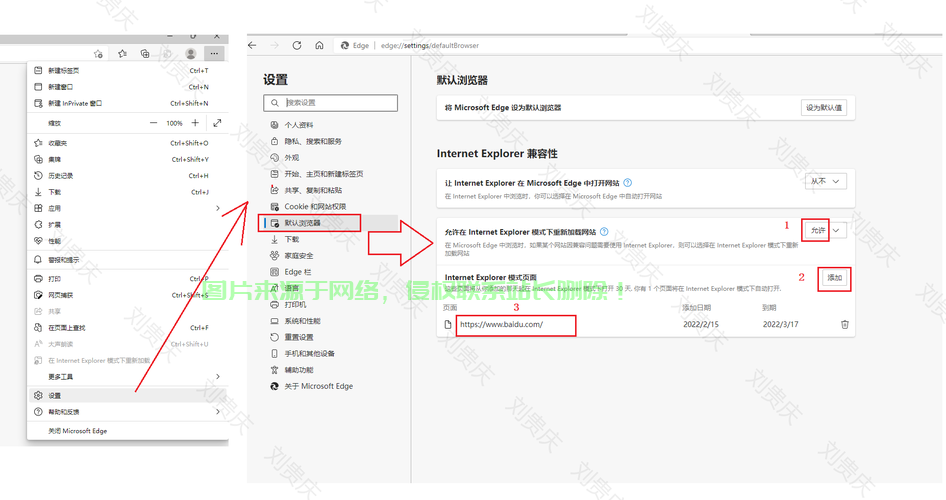Click the magnifier icon in the settings search box
The image size is (946, 500).
pyautogui.click(x=275, y=103)
